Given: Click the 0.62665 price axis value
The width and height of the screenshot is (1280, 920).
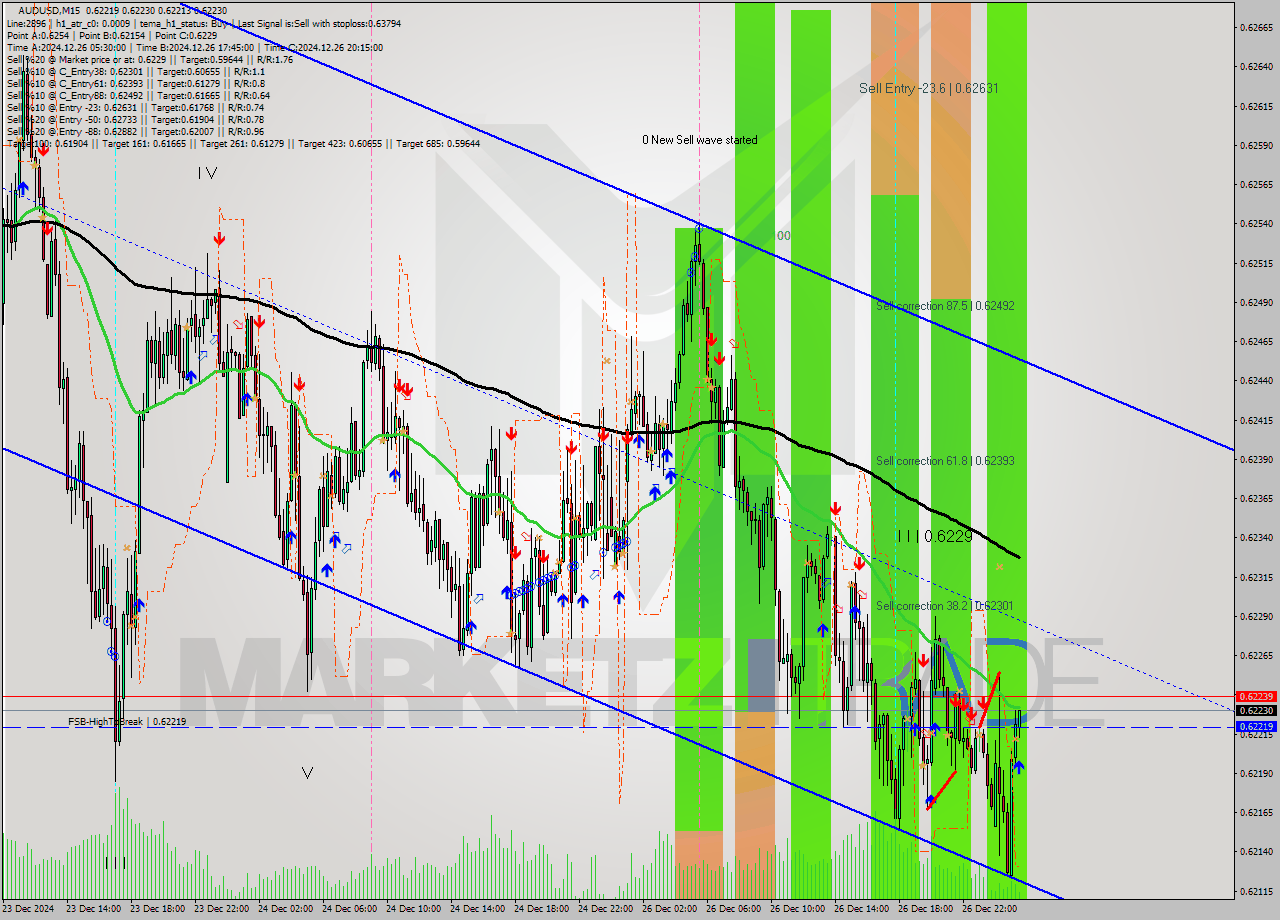Looking at the screenshot, I should pyautogui.click(x=1255, y=27).
